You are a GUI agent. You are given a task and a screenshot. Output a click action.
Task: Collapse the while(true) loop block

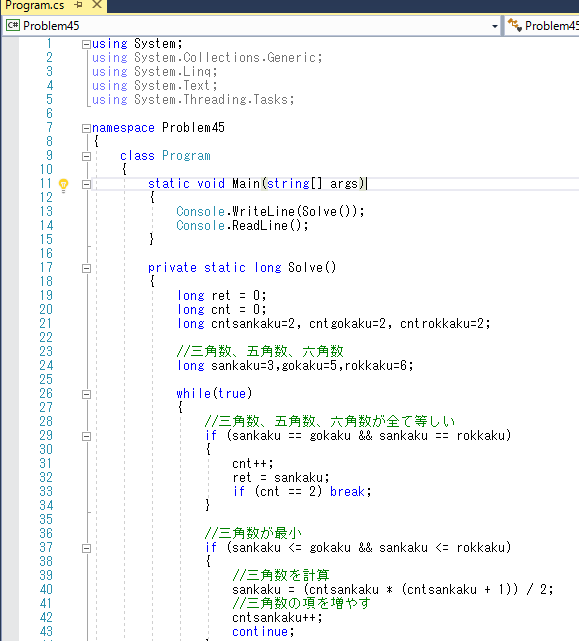pyautogui.click(x=86, y=394)
